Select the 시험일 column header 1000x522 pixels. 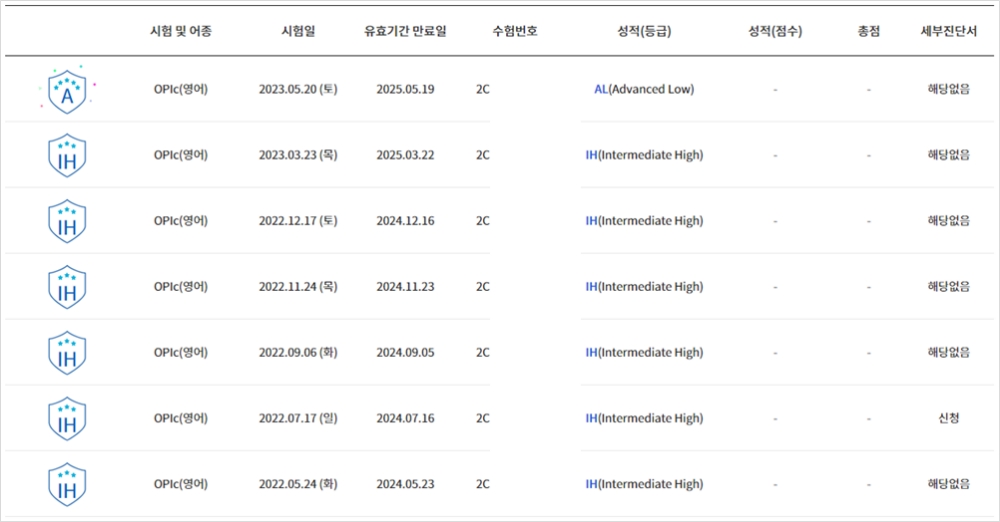298,31
